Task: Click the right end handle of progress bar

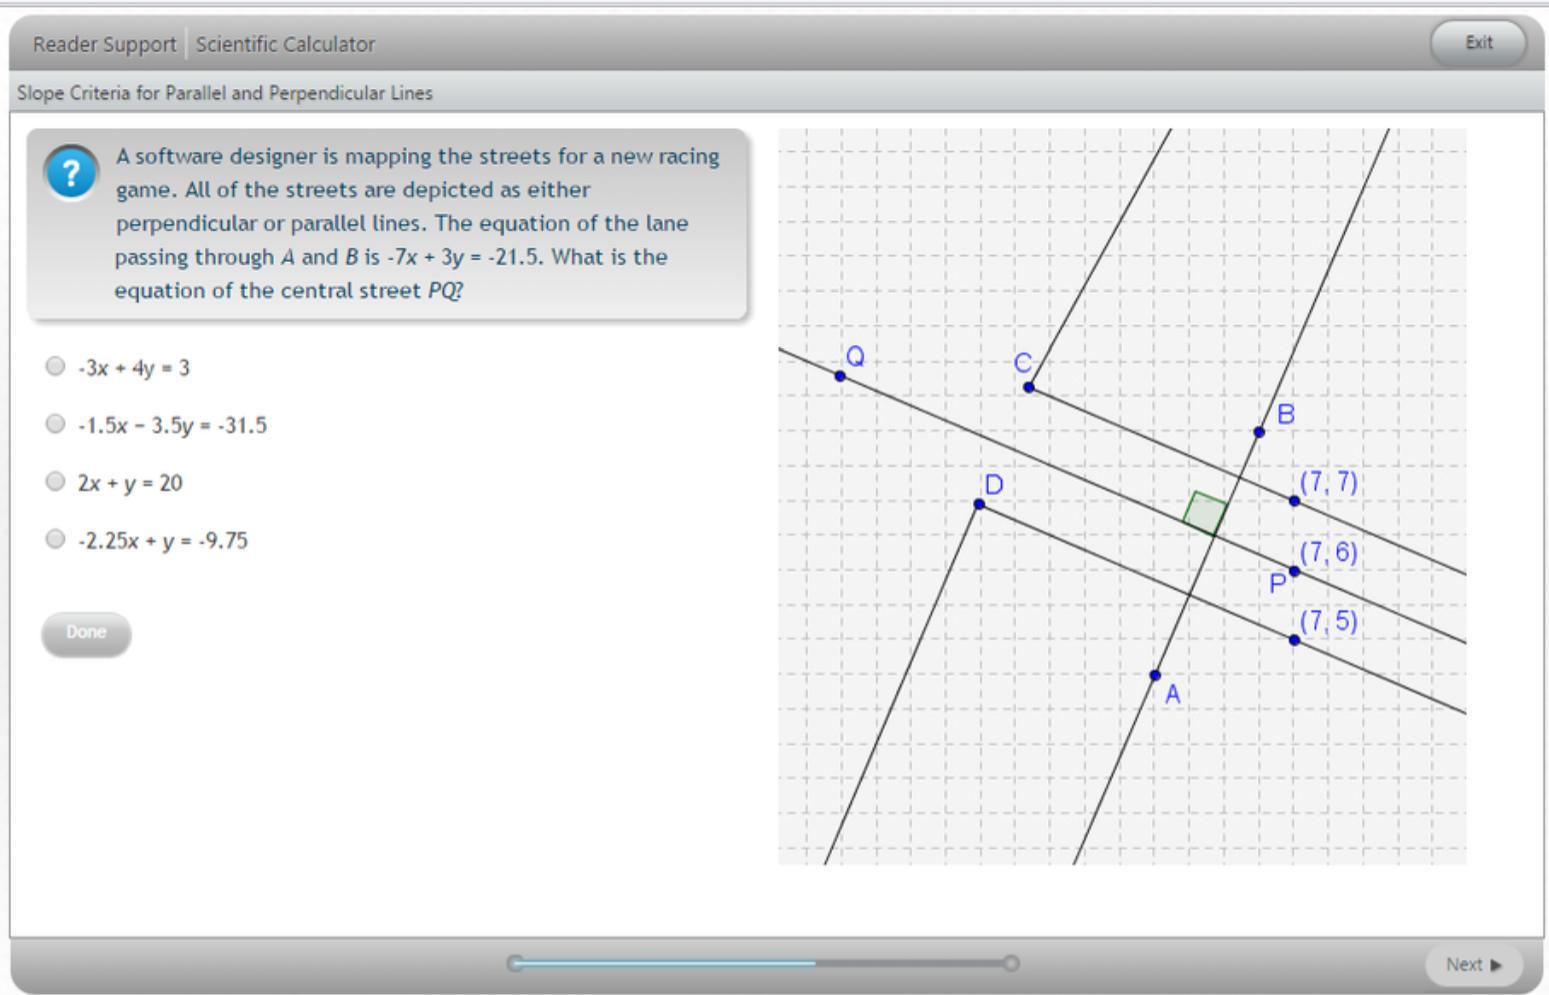Action: [1011, 963]
